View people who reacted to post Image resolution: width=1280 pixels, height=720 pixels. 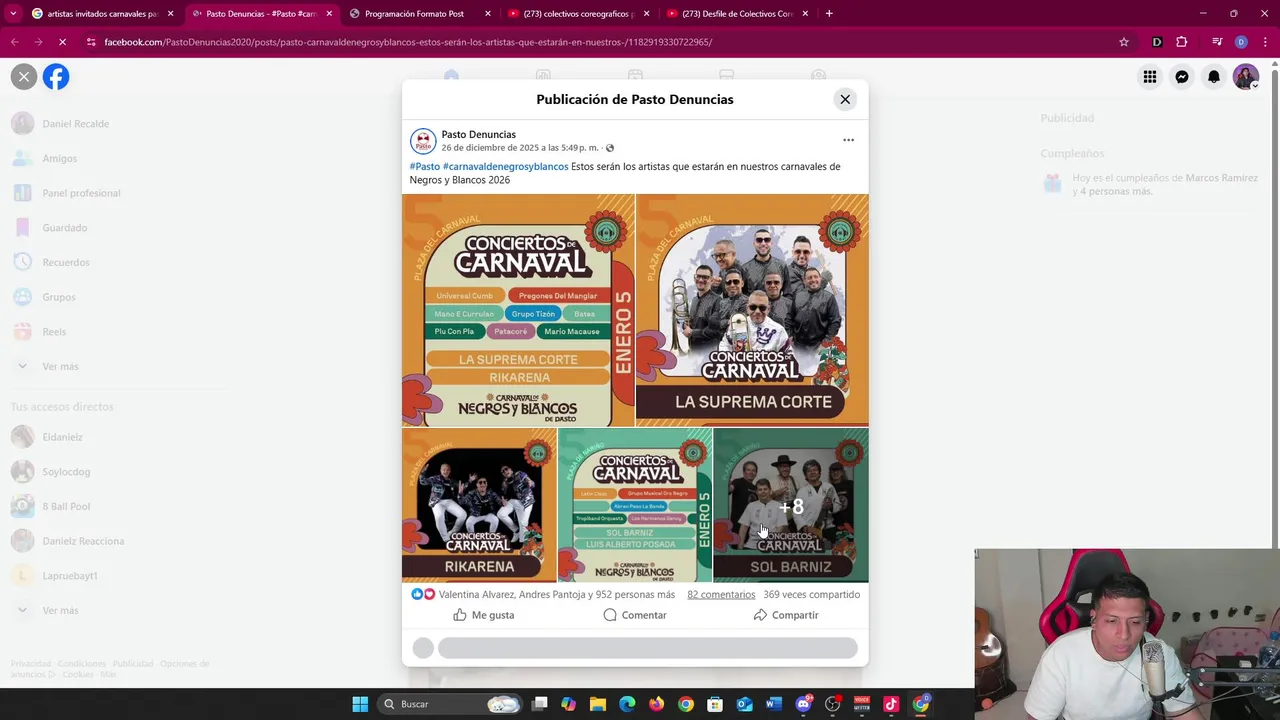(x=555, y=594)
